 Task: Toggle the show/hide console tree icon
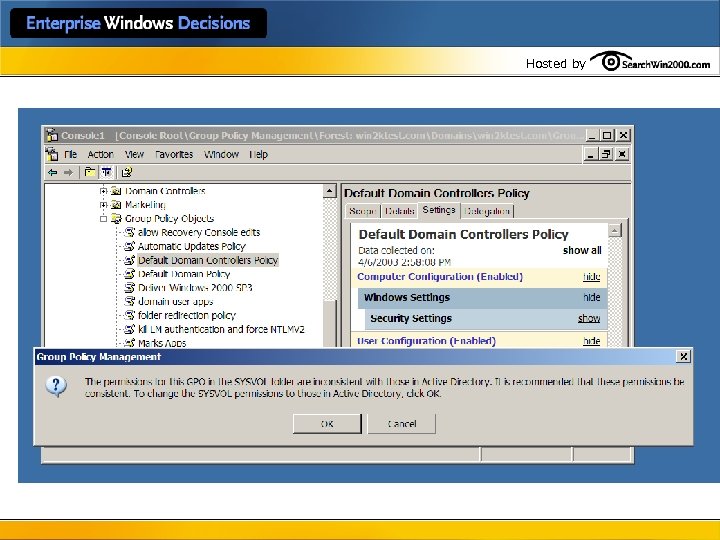click(x=107, y=172)
